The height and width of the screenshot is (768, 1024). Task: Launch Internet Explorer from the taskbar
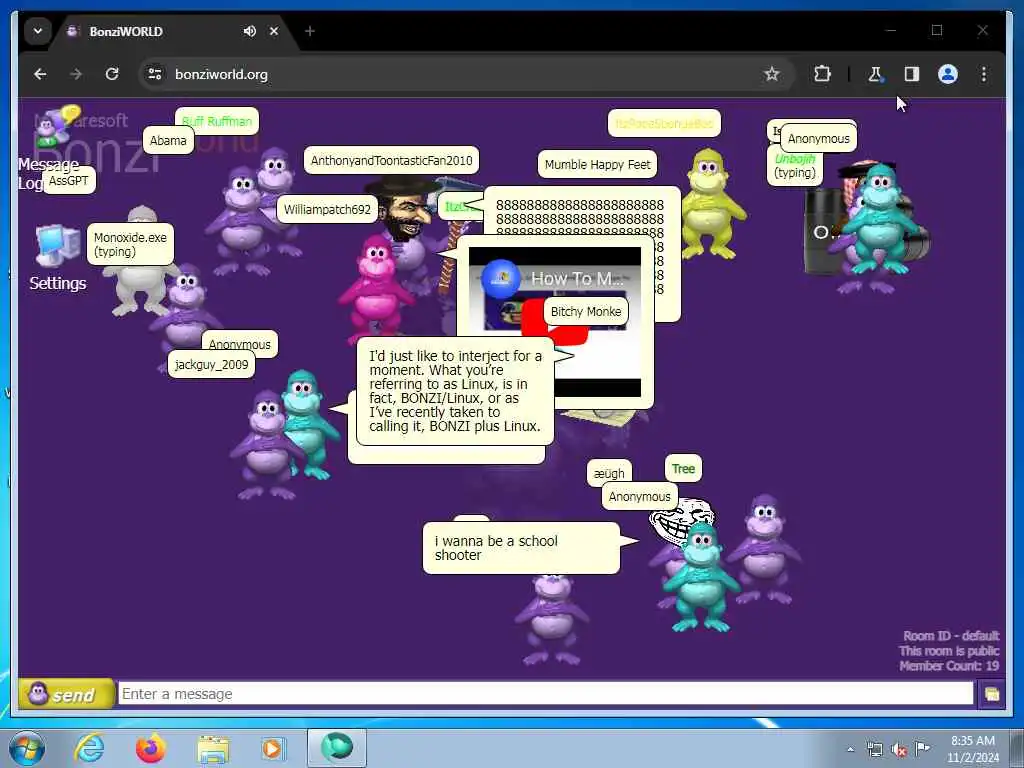coord(89,748)
